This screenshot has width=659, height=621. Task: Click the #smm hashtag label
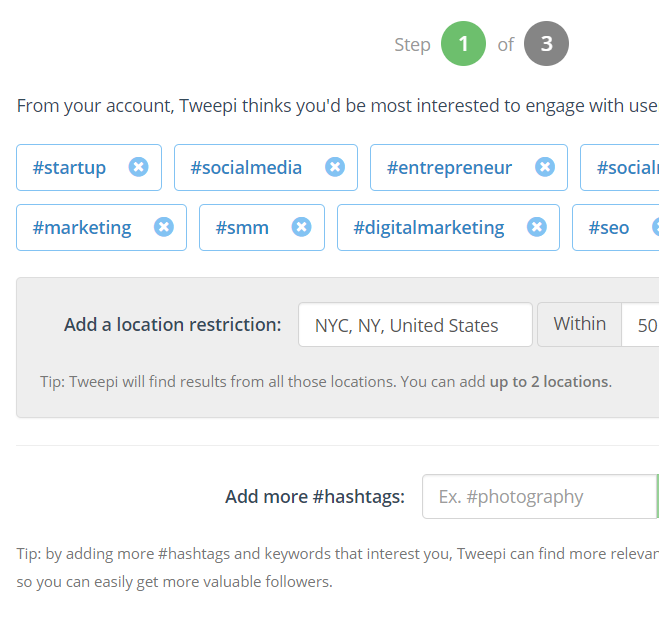tap(243, 227)
